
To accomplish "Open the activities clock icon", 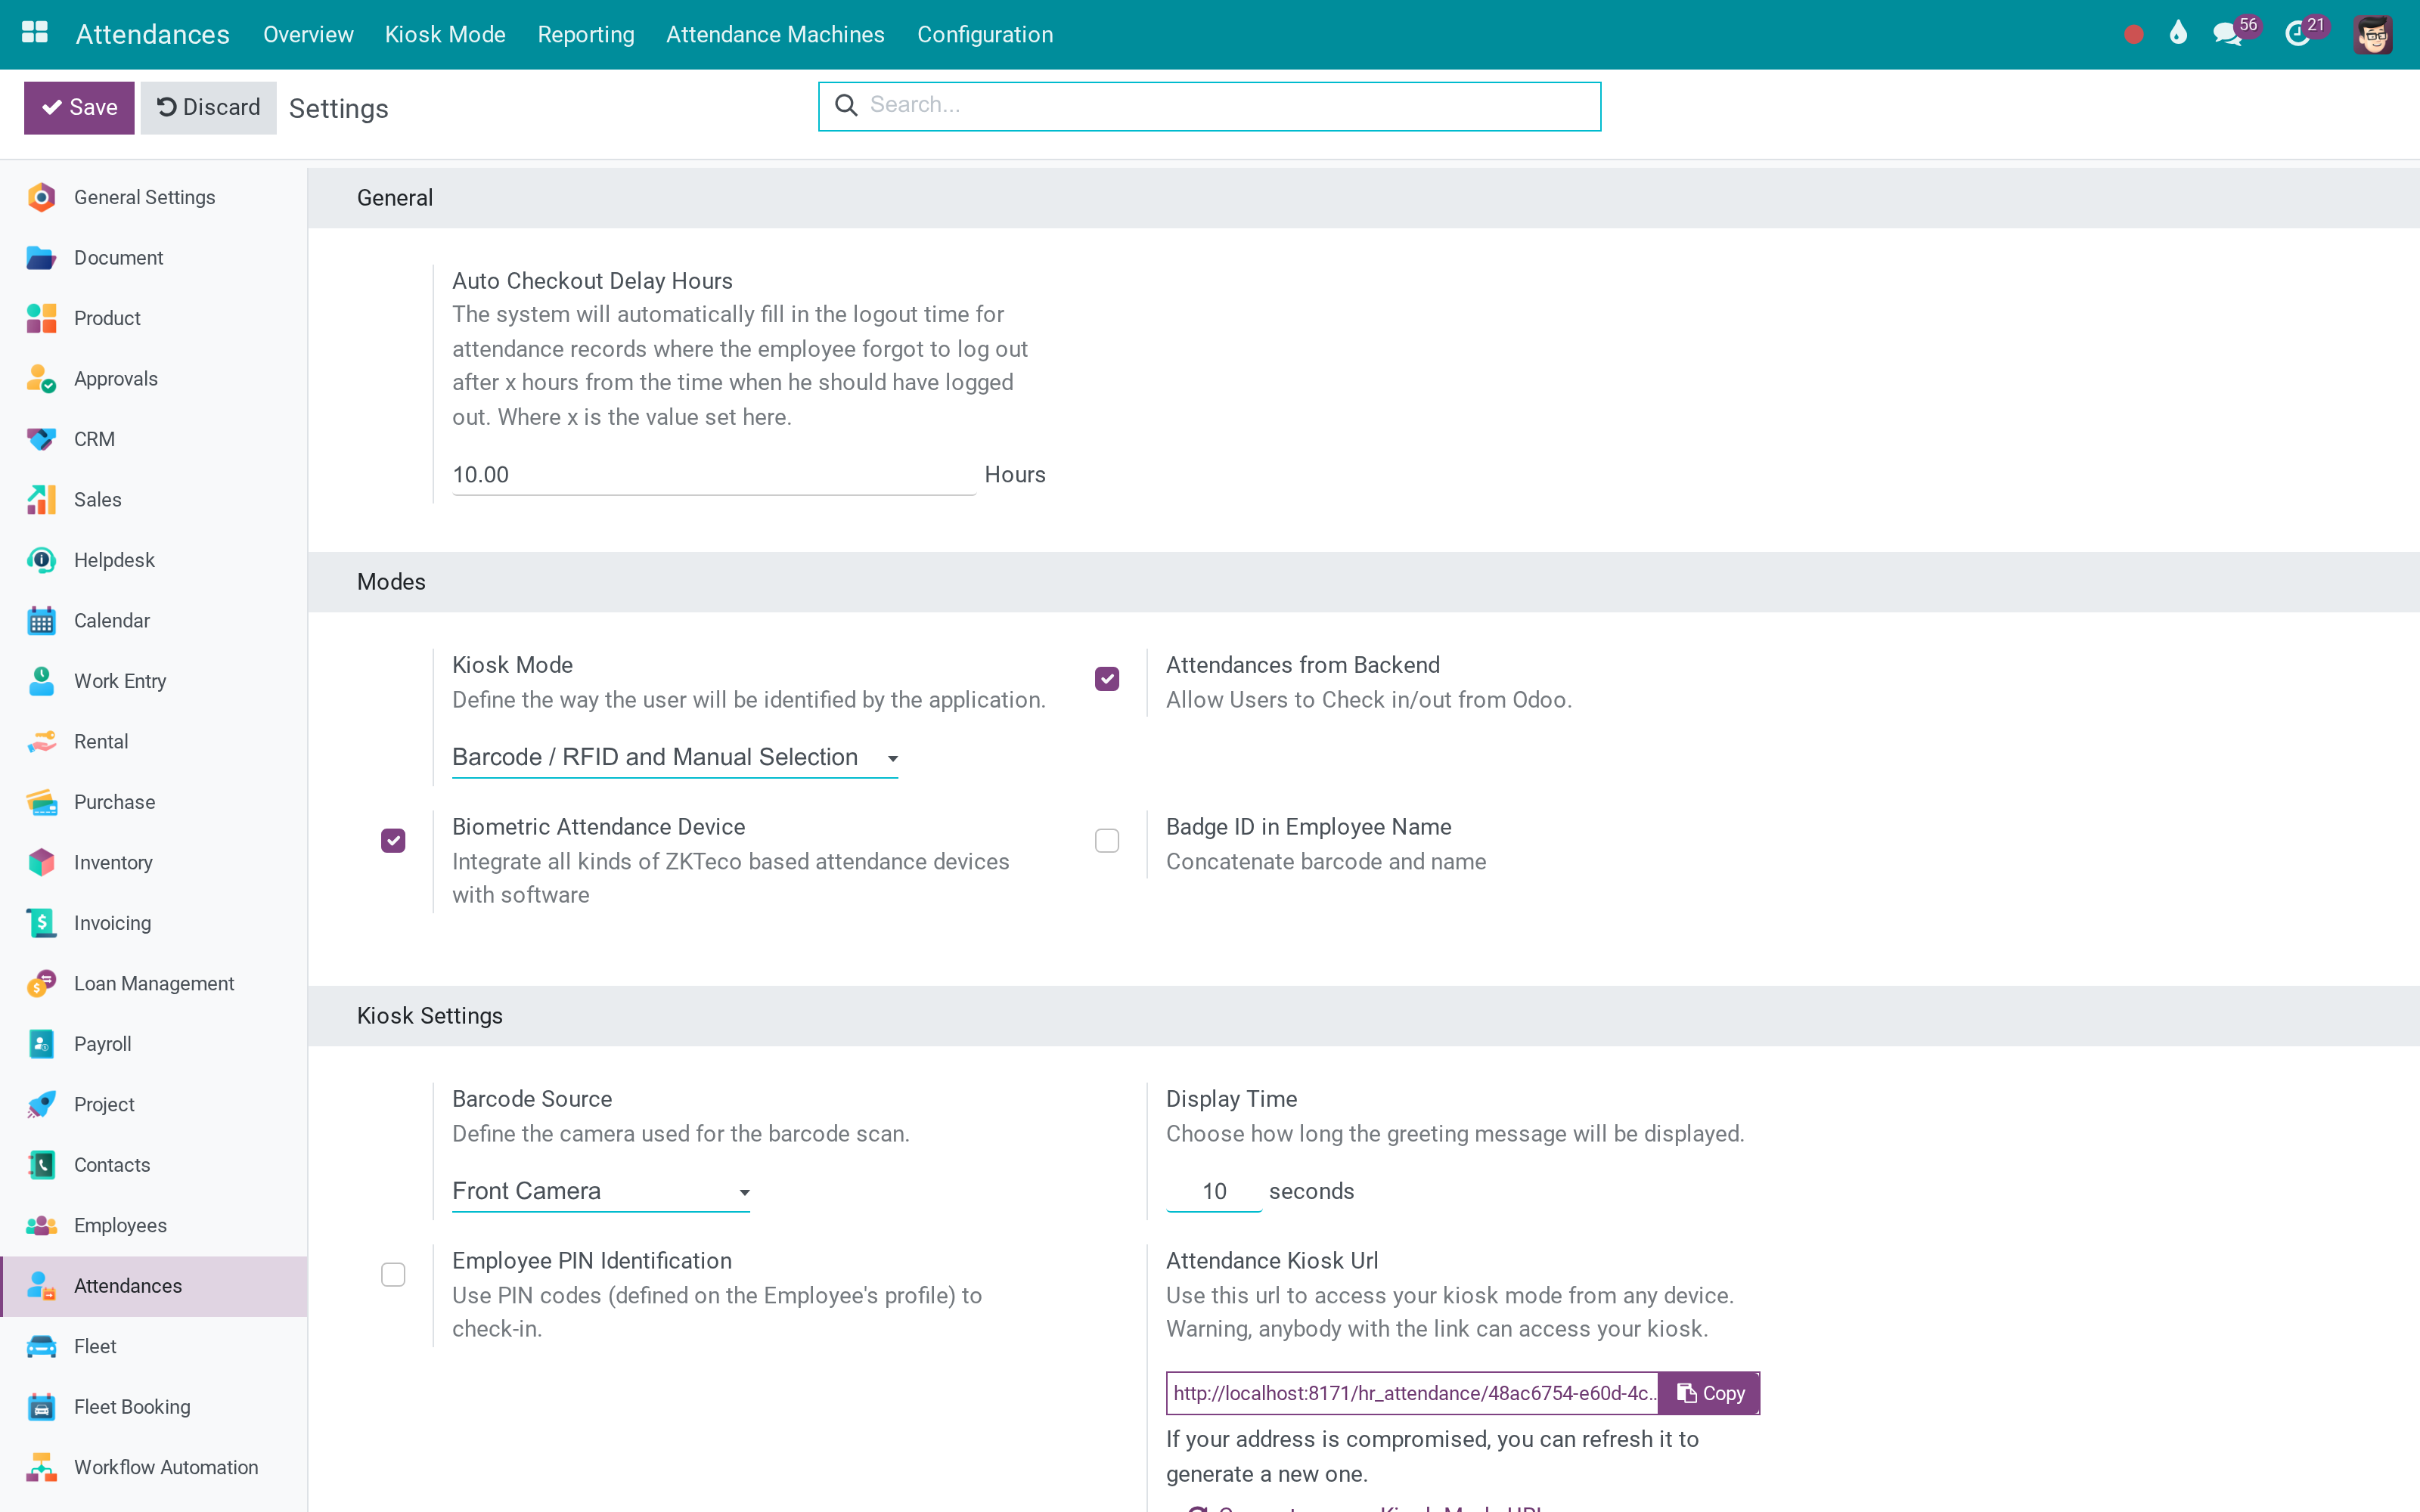I will [x=2297, y=35].
